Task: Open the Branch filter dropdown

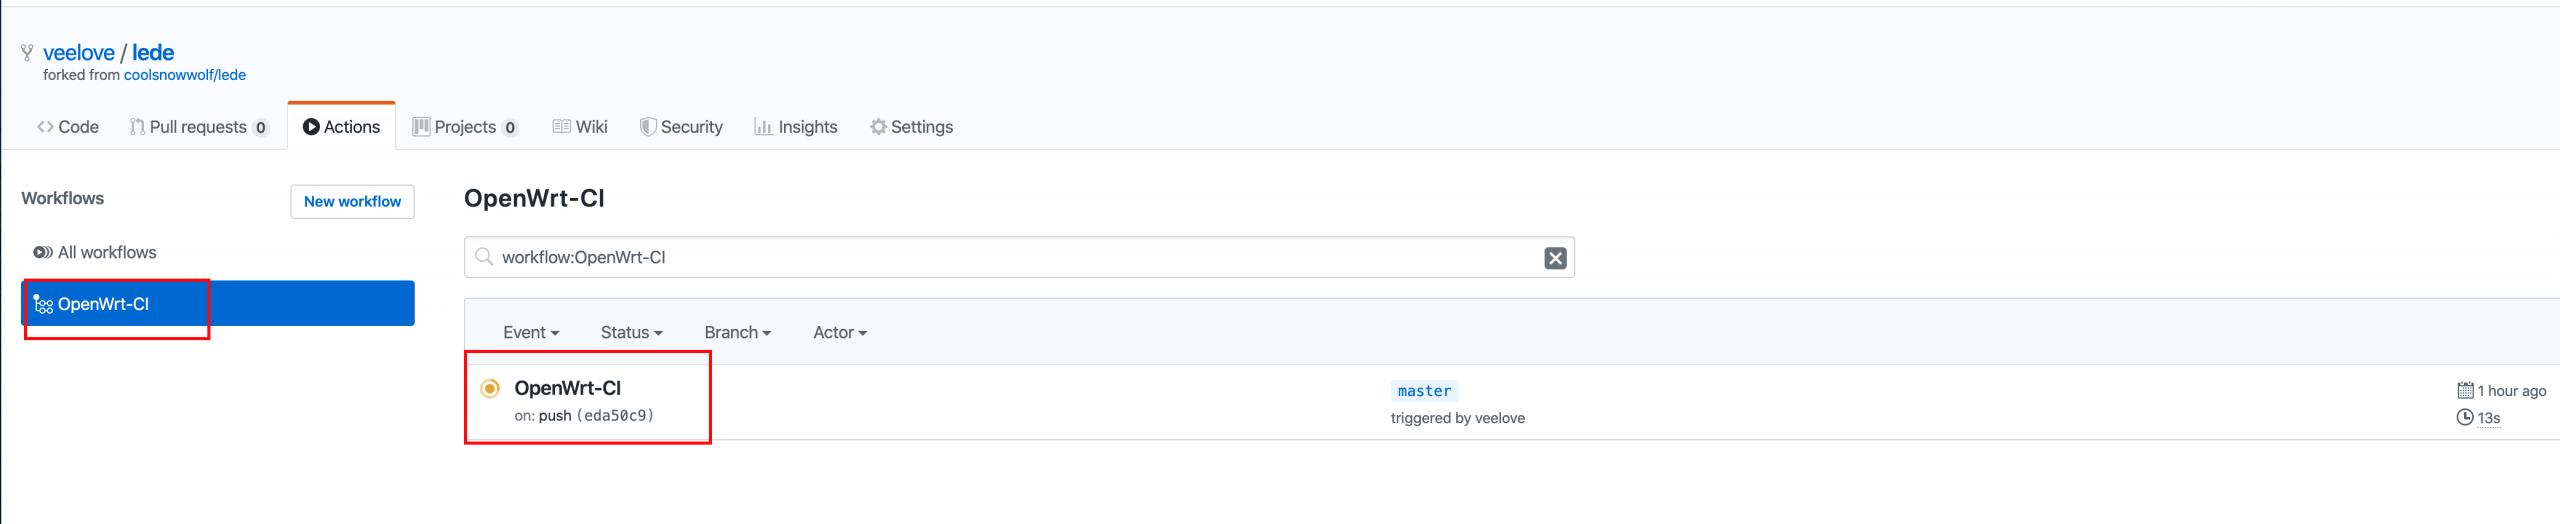Action: 737,332
